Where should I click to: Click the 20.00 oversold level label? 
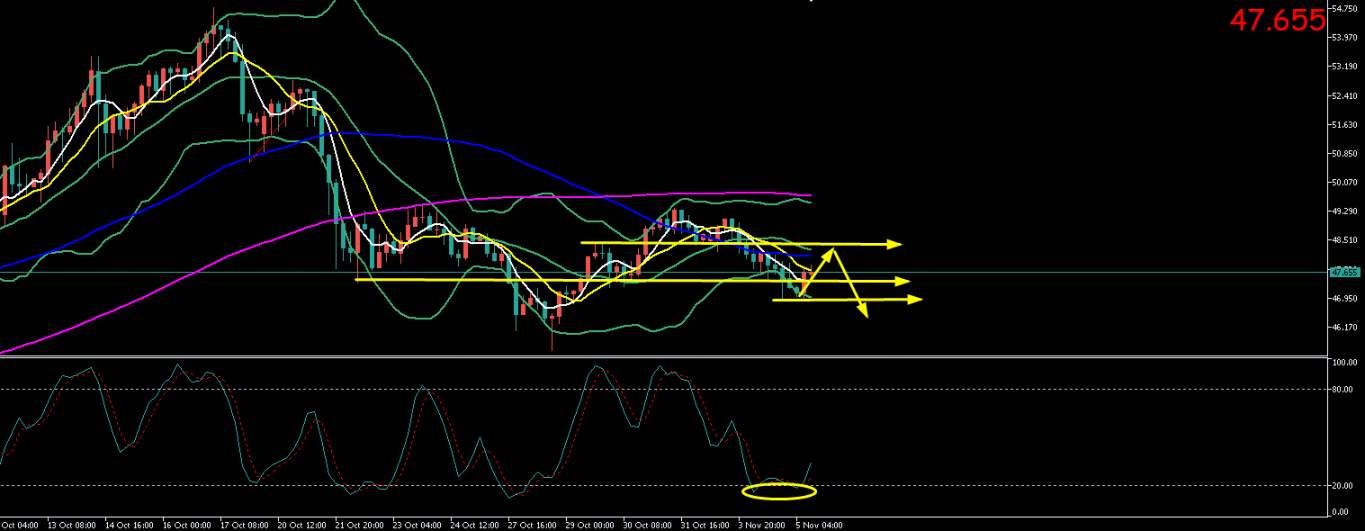(1343, 485)
